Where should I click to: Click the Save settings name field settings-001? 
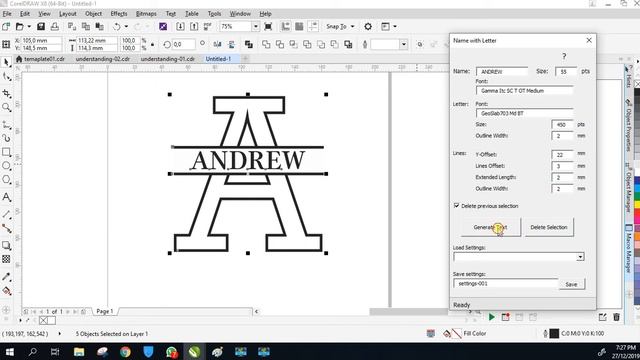click(505, 283)
